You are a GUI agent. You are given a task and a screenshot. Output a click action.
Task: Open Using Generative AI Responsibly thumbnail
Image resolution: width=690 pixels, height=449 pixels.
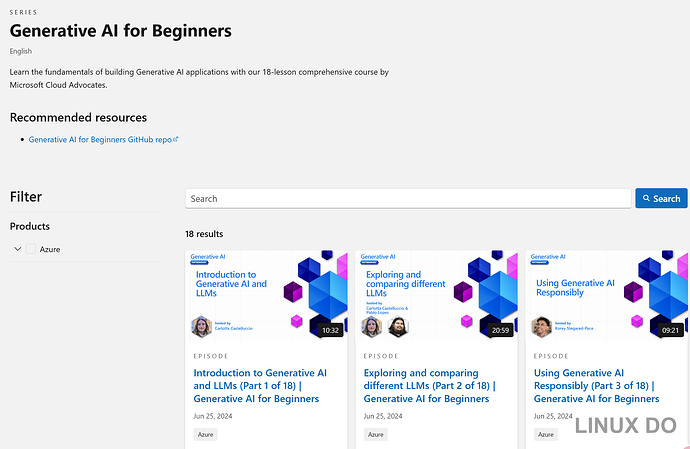point(606,295)
